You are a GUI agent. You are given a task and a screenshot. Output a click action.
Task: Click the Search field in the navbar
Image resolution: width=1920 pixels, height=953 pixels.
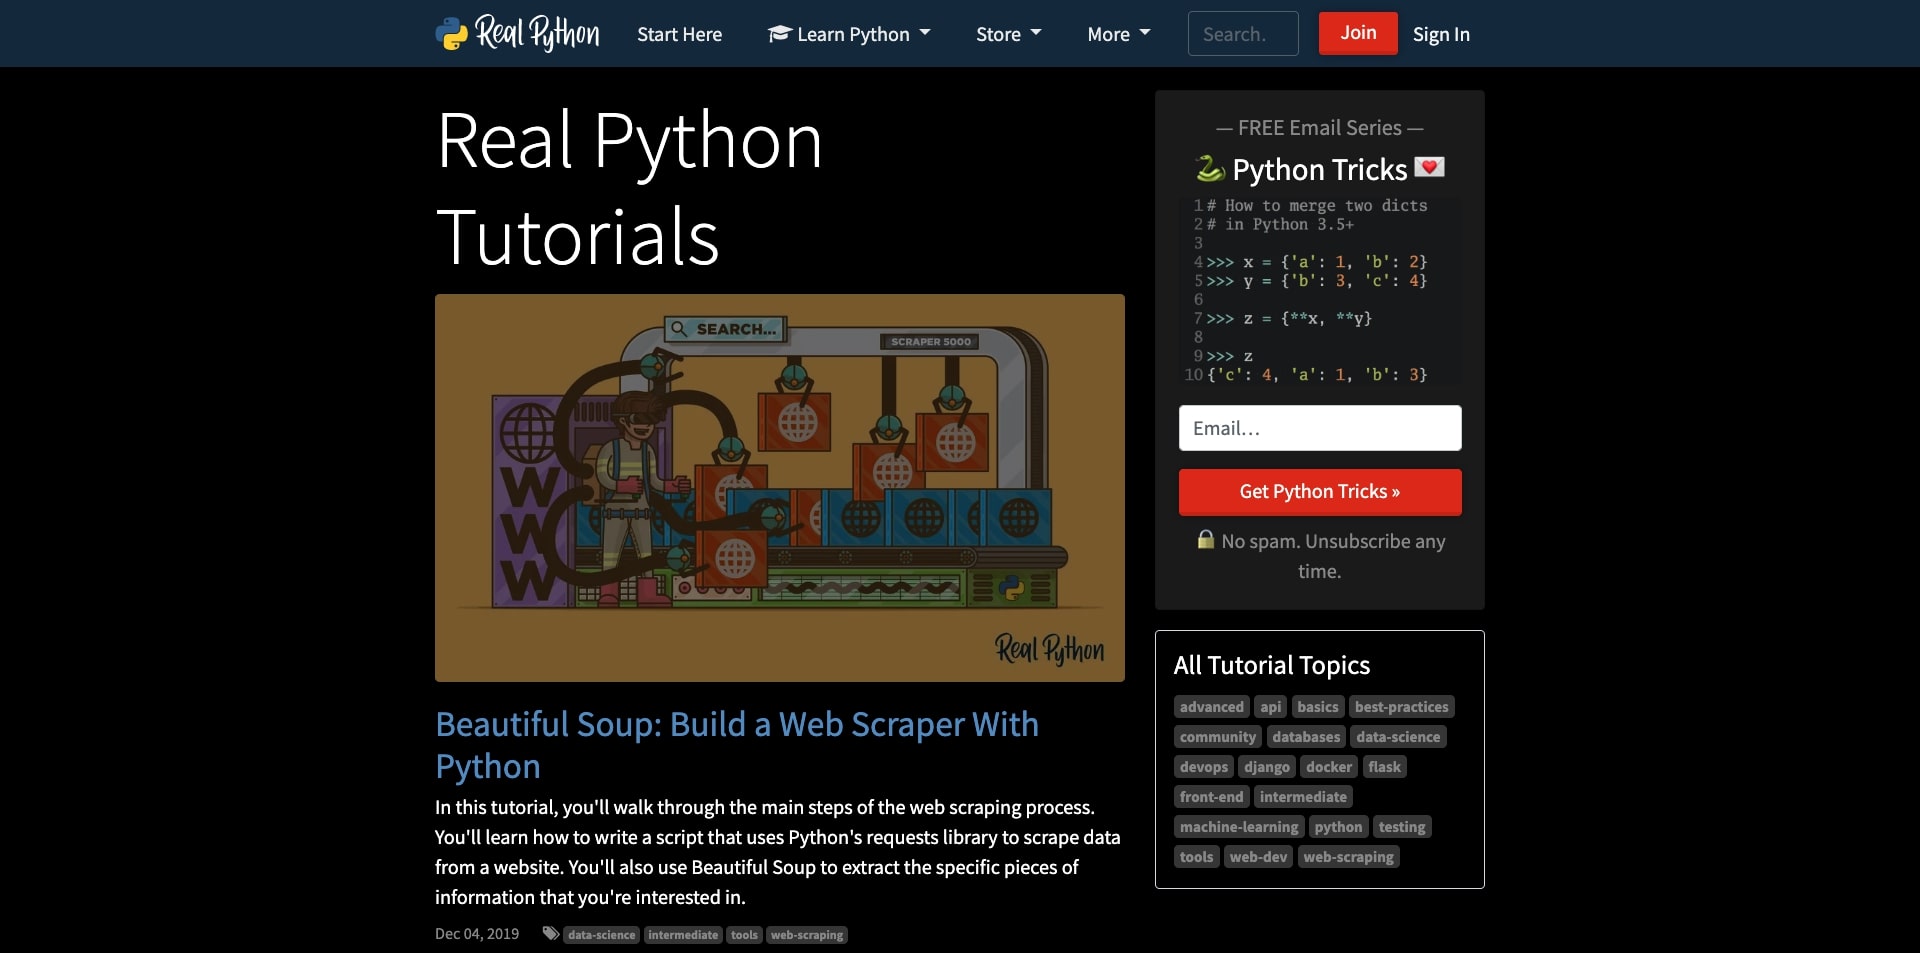1242,33
